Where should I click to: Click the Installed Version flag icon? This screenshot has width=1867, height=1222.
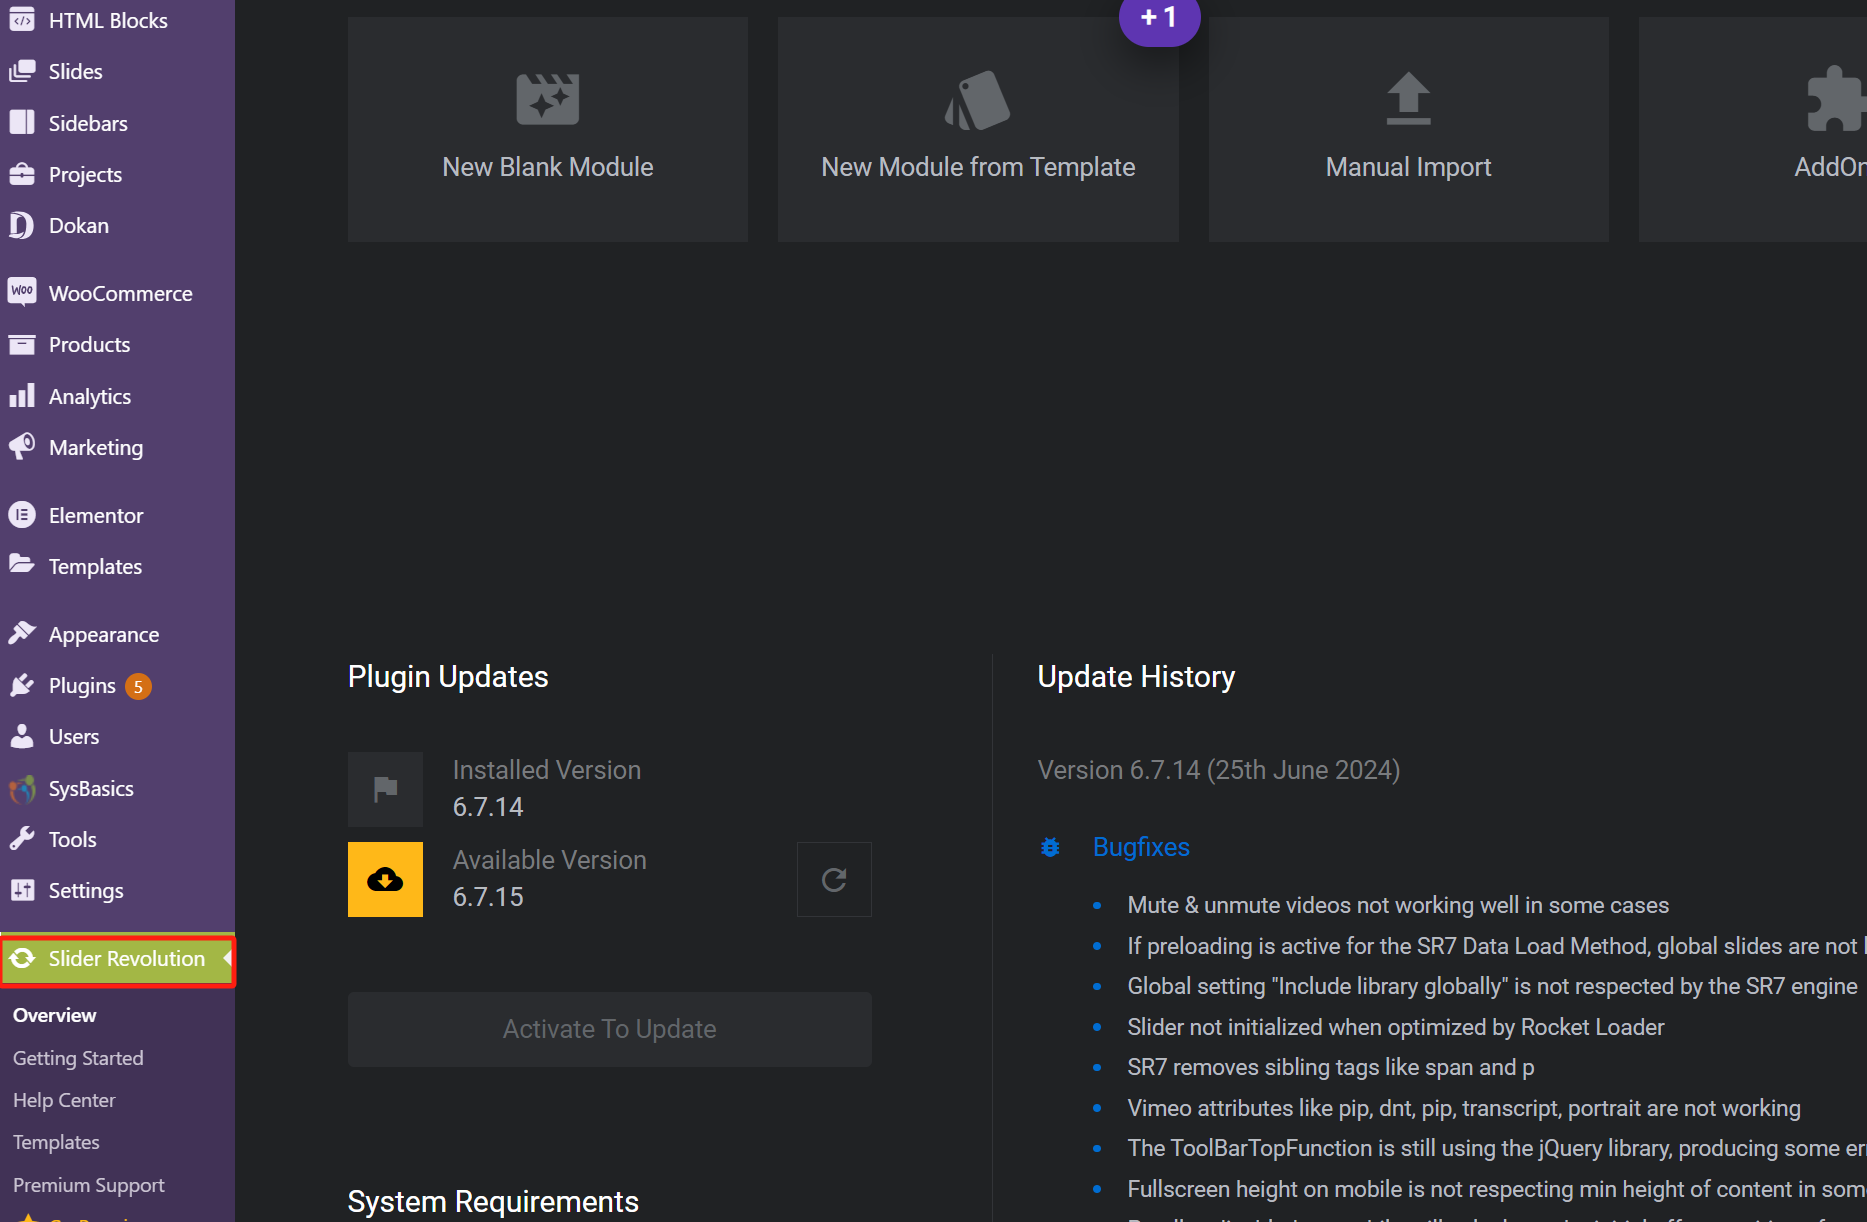pyautogui.click(x=385, y=789)
